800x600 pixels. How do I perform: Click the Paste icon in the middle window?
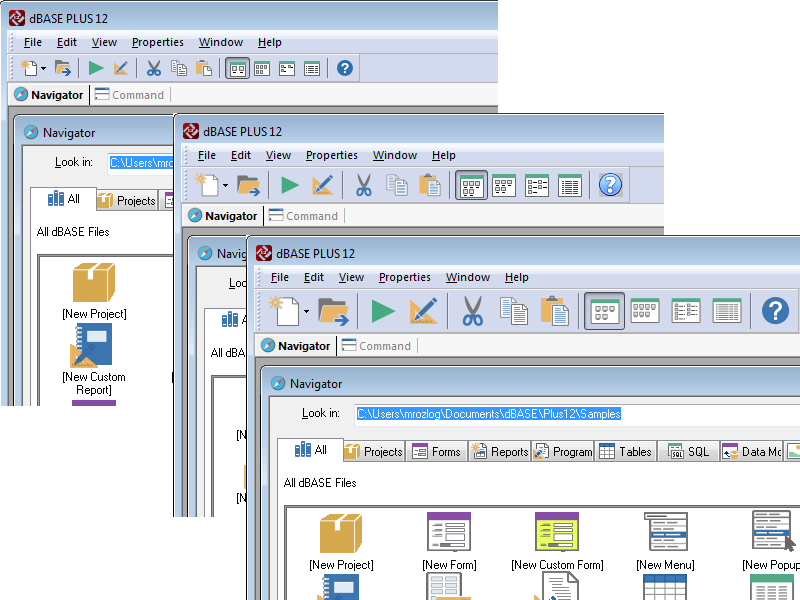coord(430,185)
